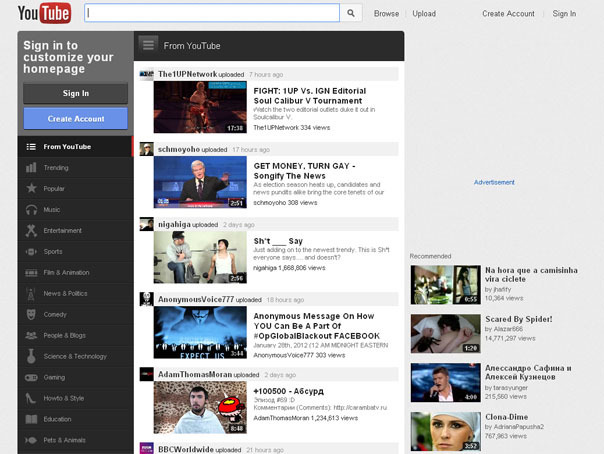Select Education label in sidebar
The image size is (604, 454).
click(57, 419)
